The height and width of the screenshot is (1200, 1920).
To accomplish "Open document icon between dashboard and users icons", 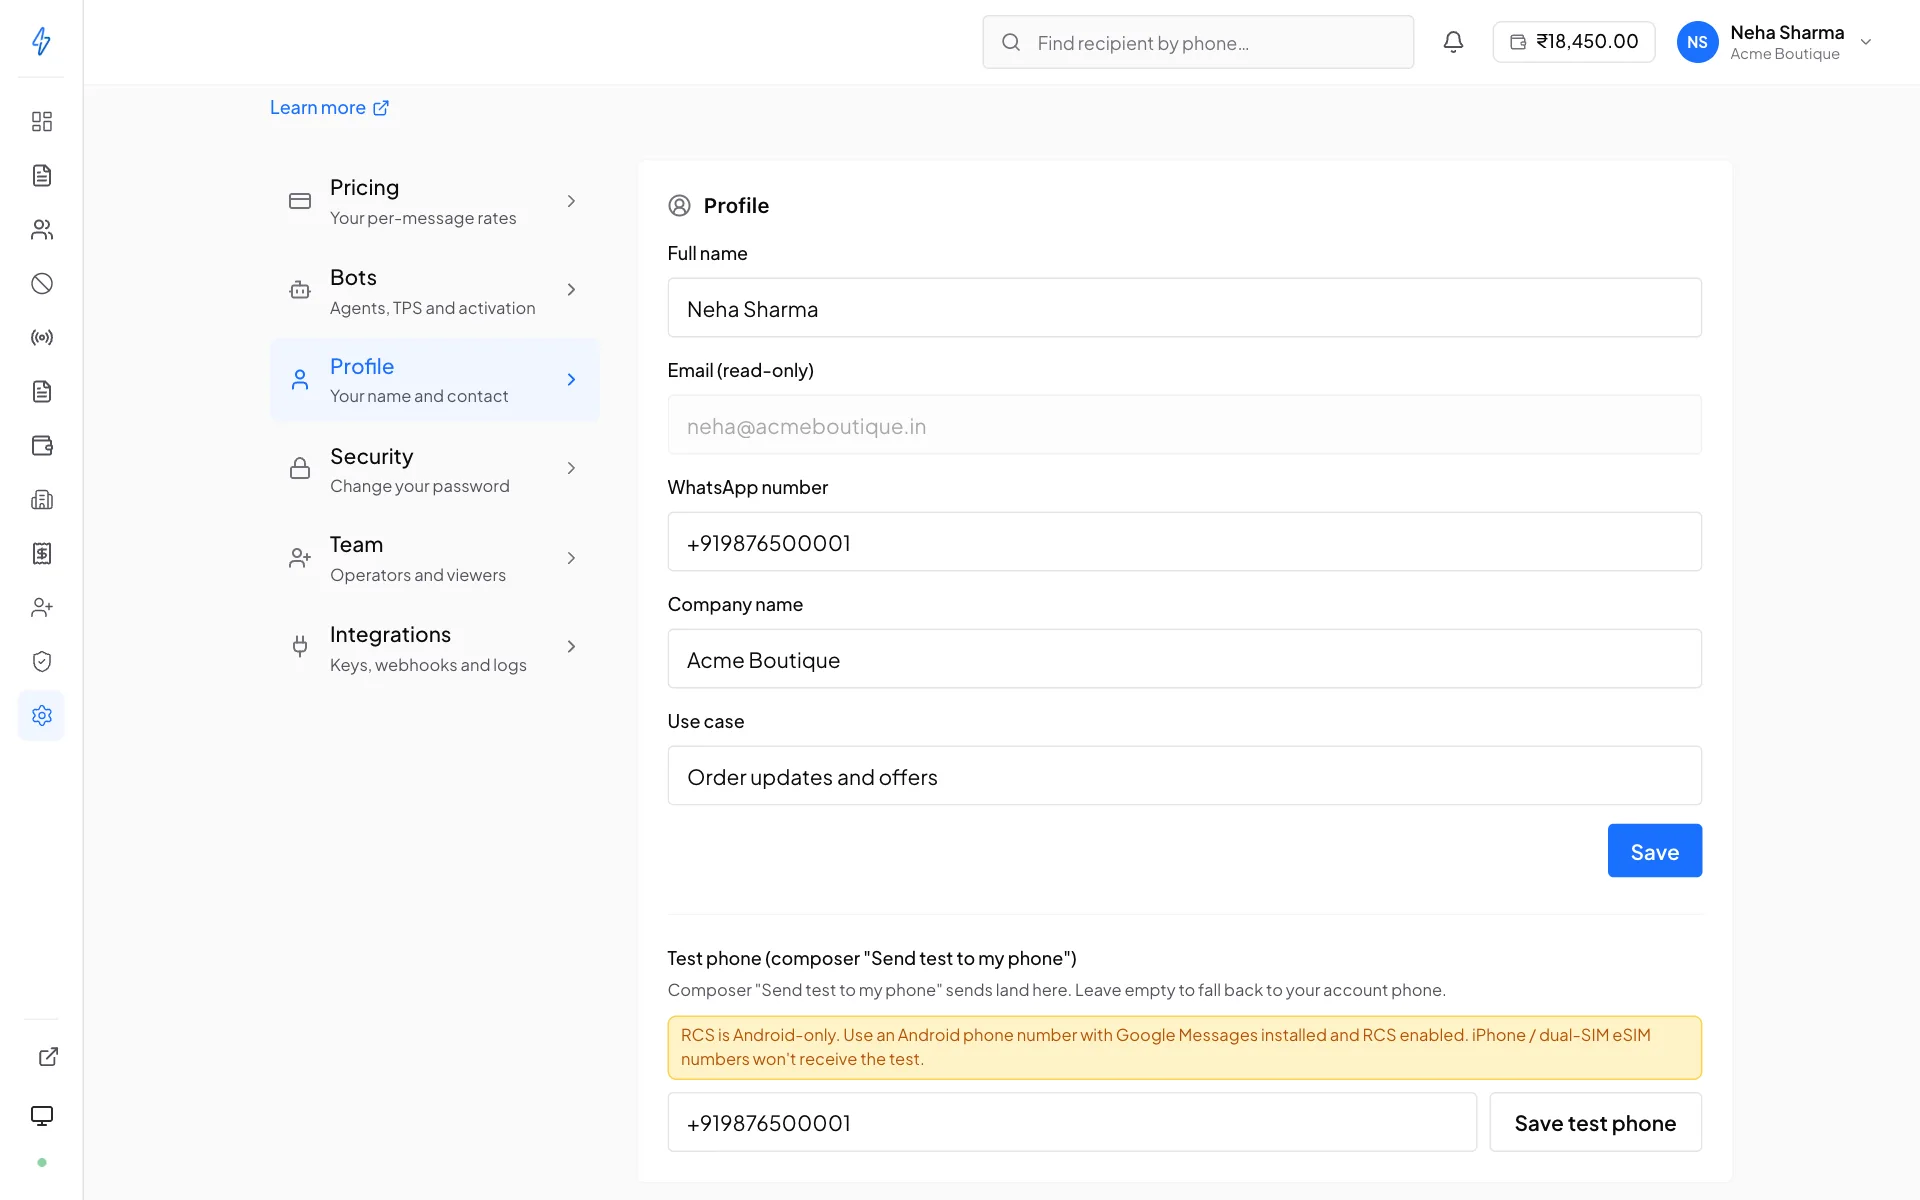I will 41,176.
